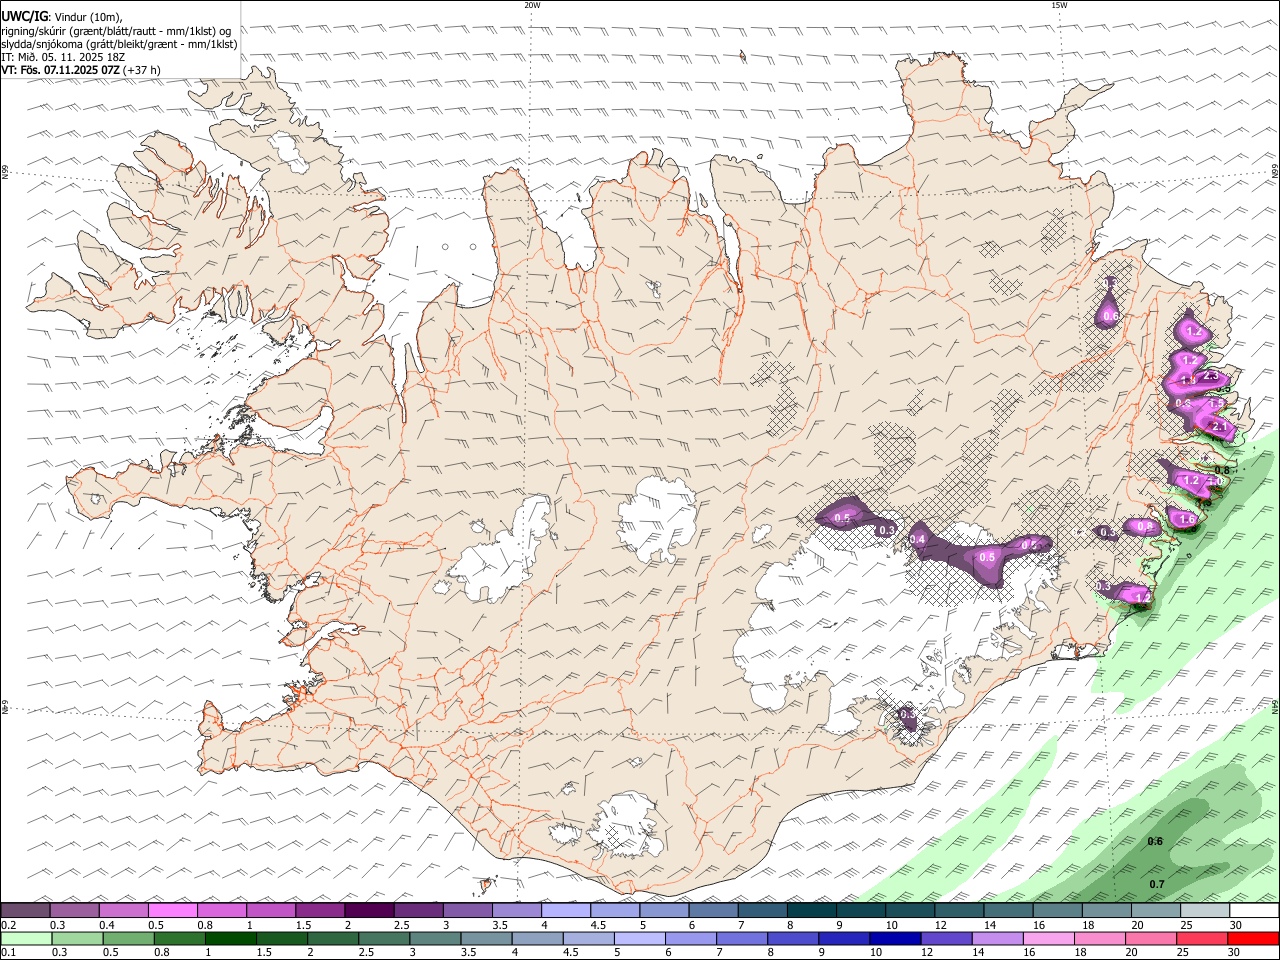Screen dimensions: 1280x960
Task: Click the black 0.7 rain value over the sea
Action: pos(1156,885)
